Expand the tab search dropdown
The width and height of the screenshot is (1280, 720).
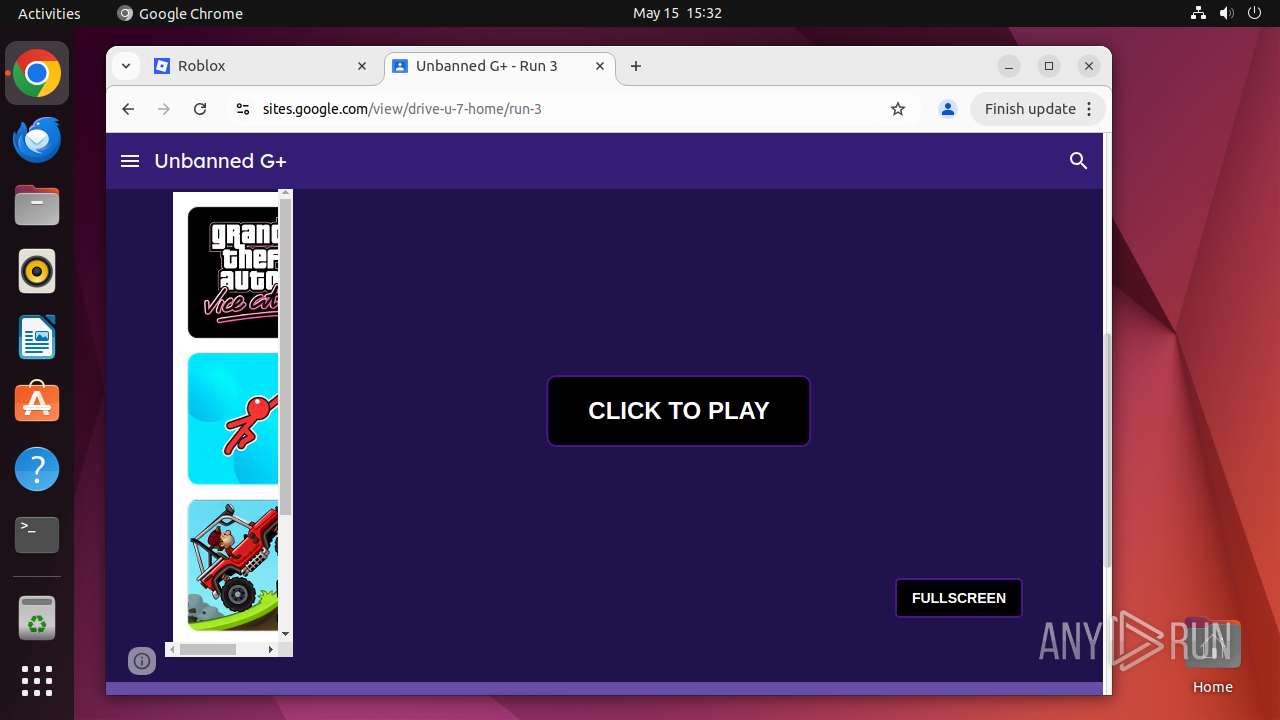pyautogui.click(x=125, y=66)
